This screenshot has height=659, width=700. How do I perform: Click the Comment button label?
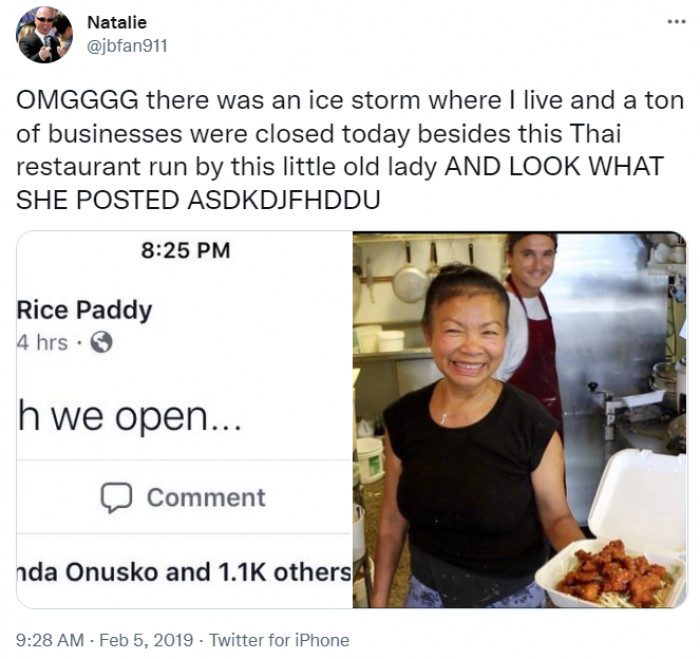tap(206, 497)
